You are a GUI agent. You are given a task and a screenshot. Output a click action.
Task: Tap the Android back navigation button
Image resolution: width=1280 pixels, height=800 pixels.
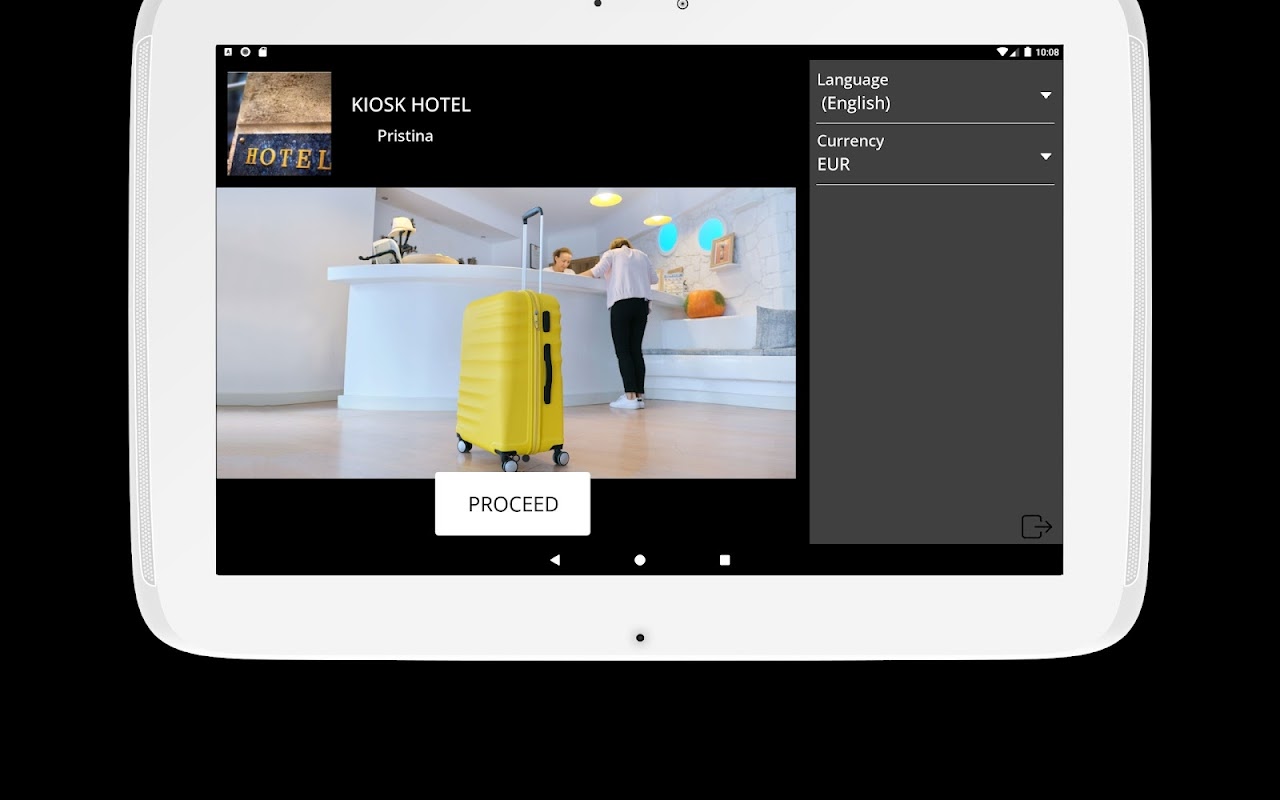click(x=555, y=560)
